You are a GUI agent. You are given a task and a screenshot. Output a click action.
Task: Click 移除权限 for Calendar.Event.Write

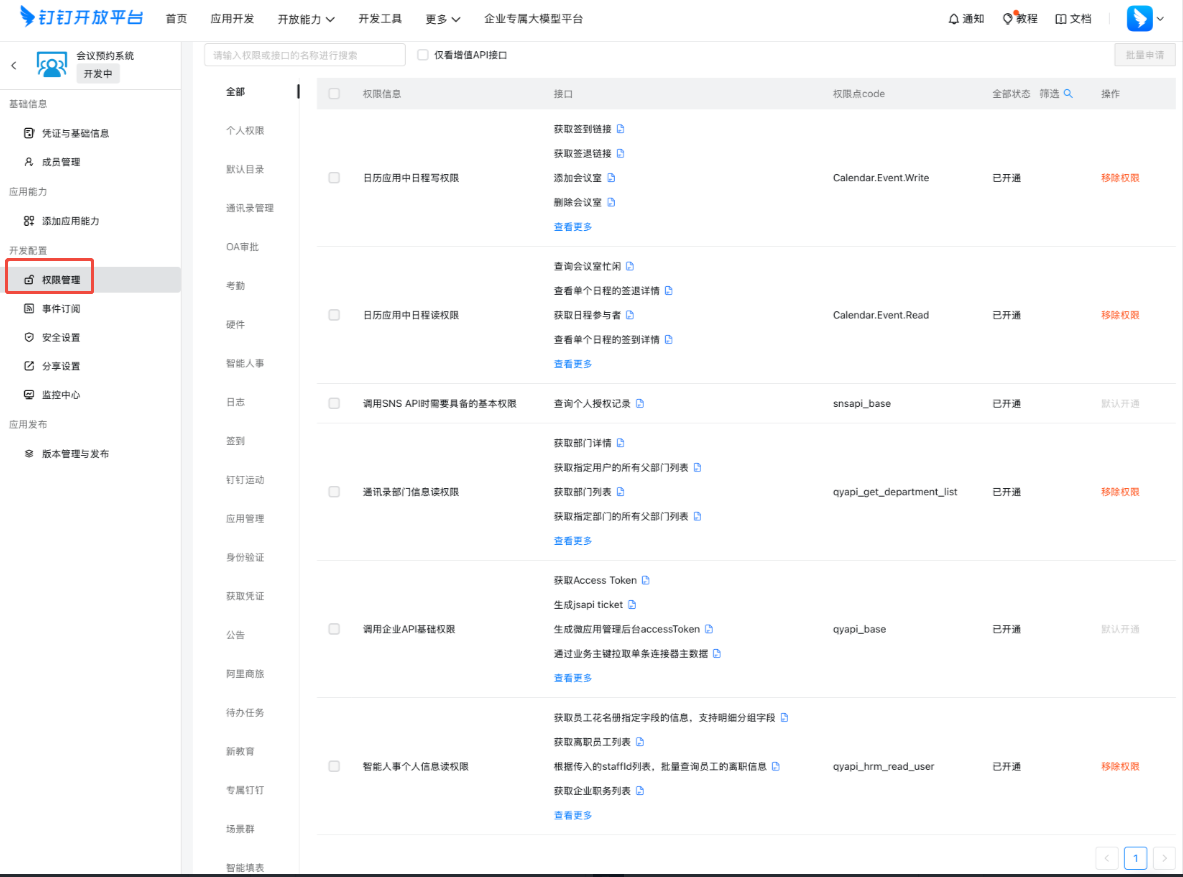[1120, 178]
